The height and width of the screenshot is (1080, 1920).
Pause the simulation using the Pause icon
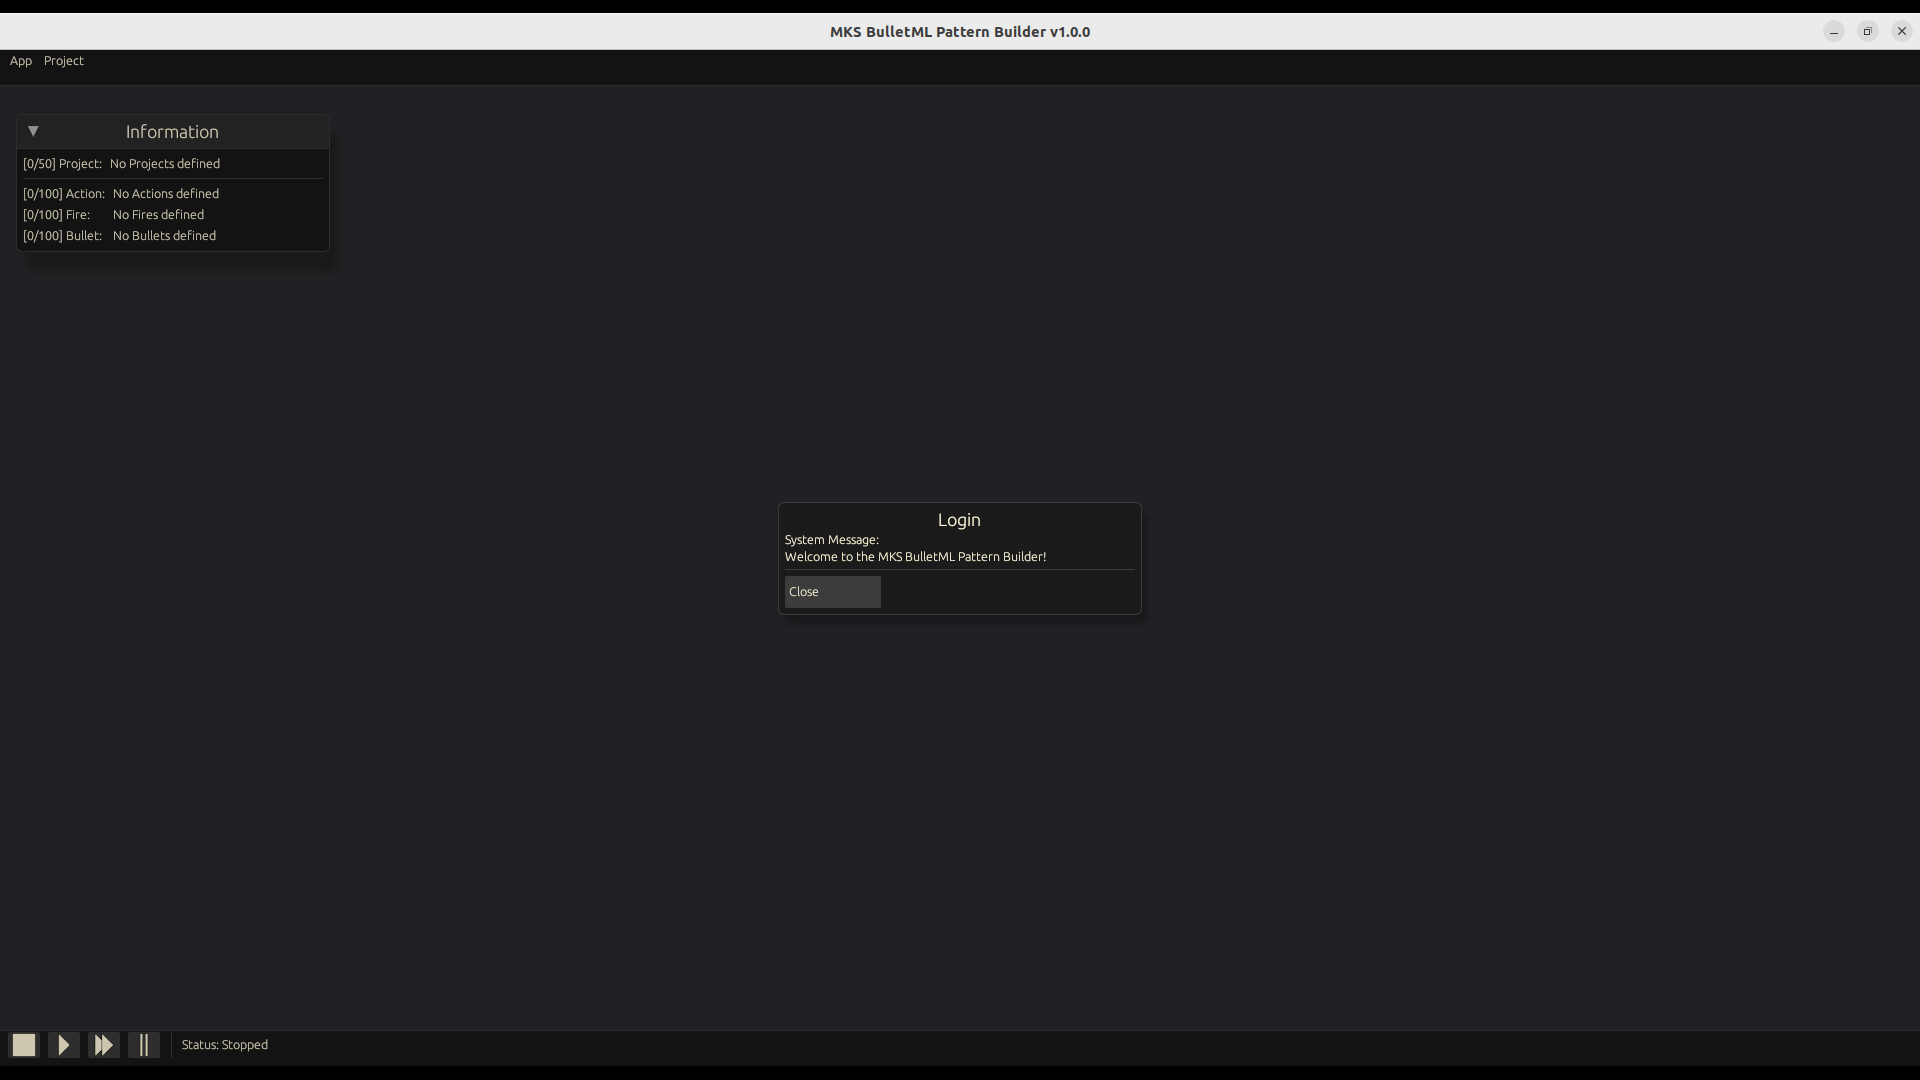144,1044
